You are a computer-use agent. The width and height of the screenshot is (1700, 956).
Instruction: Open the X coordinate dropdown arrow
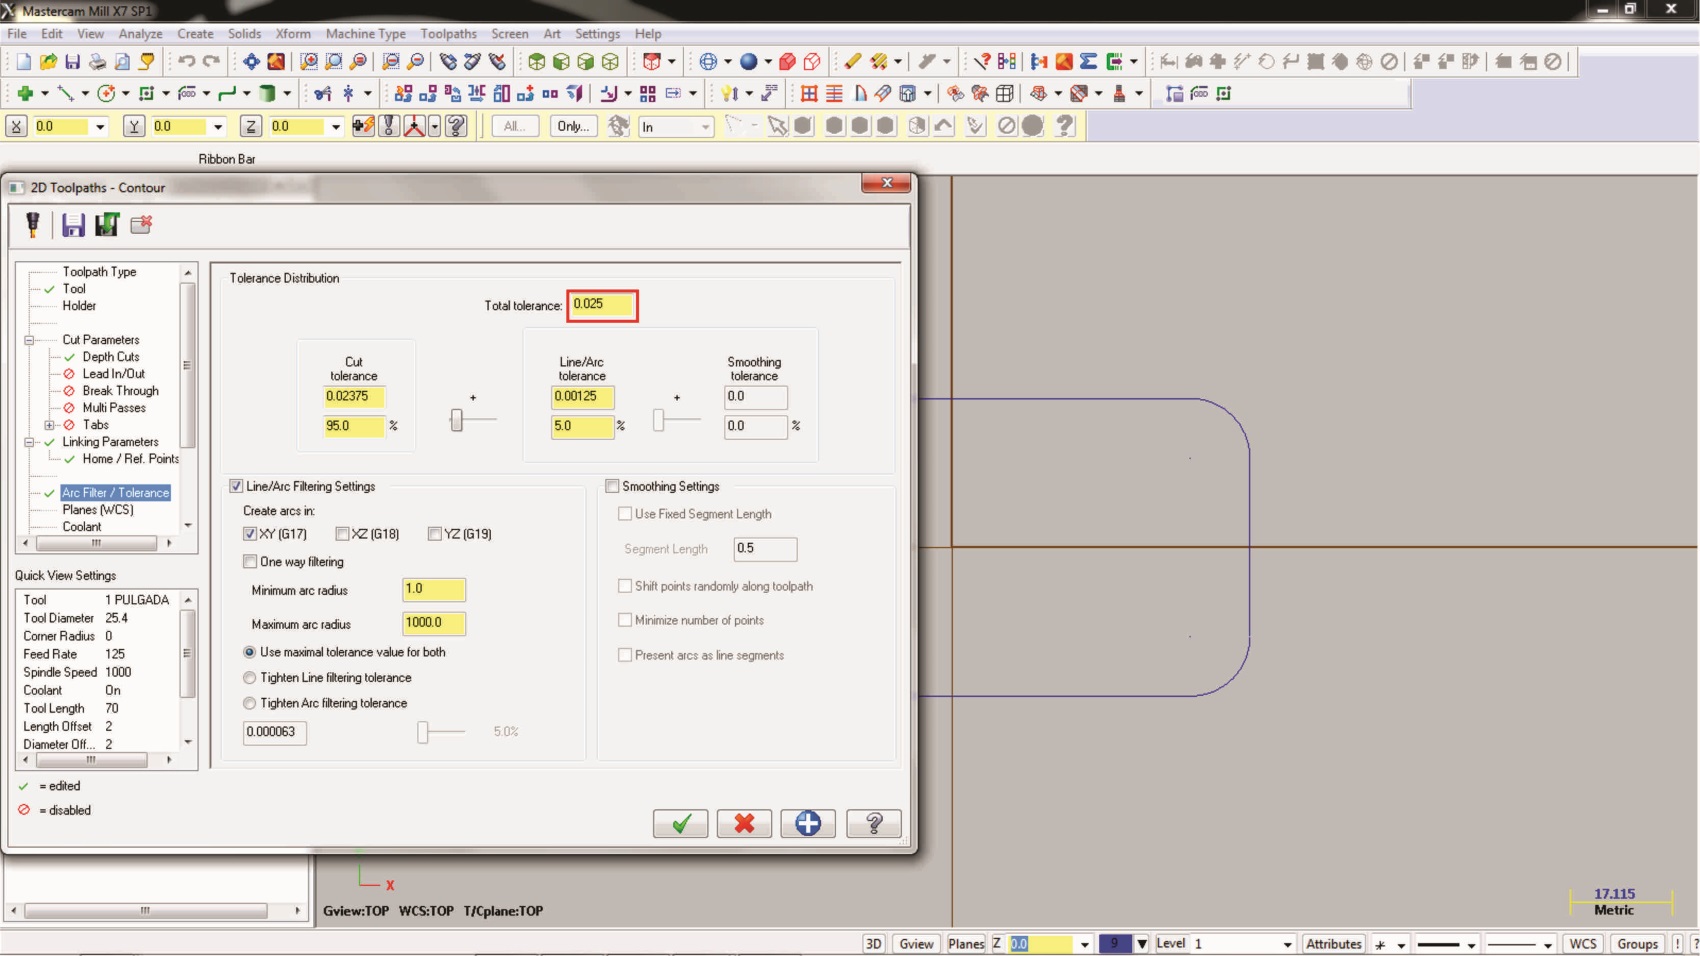coord(100,127)
